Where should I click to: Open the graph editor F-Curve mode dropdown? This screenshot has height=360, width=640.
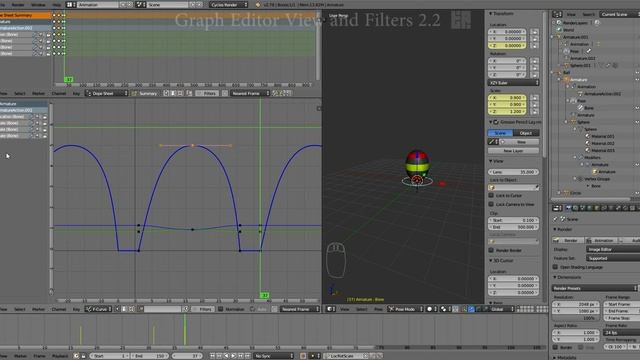(98, 309)
